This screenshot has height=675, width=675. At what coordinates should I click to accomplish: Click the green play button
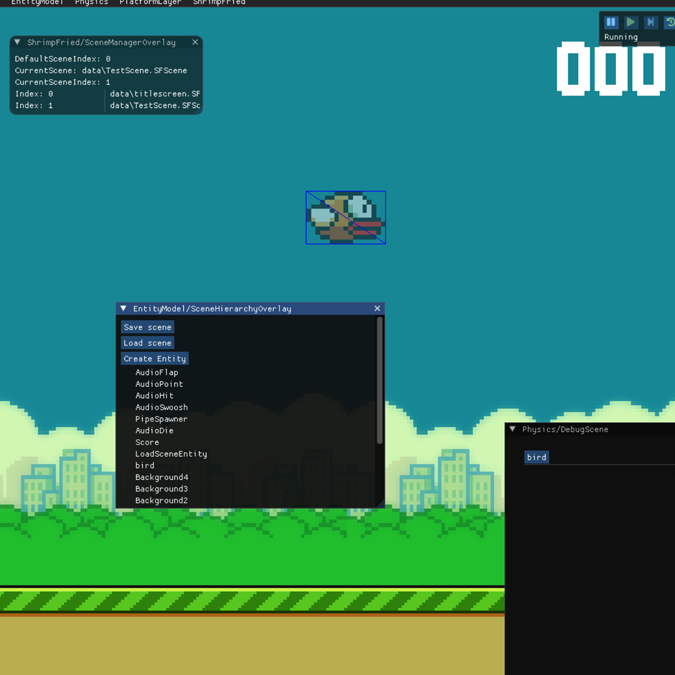[x=631, y=22]
